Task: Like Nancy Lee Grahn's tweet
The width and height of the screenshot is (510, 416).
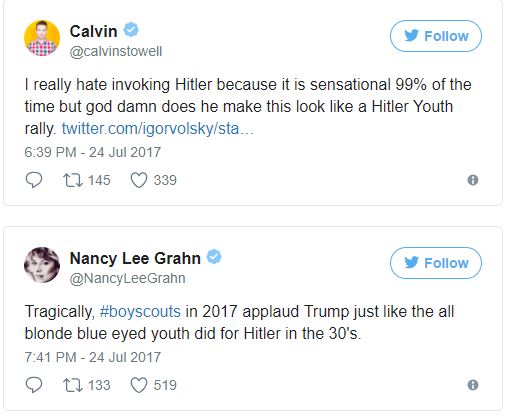Action: tap(139, 385)
